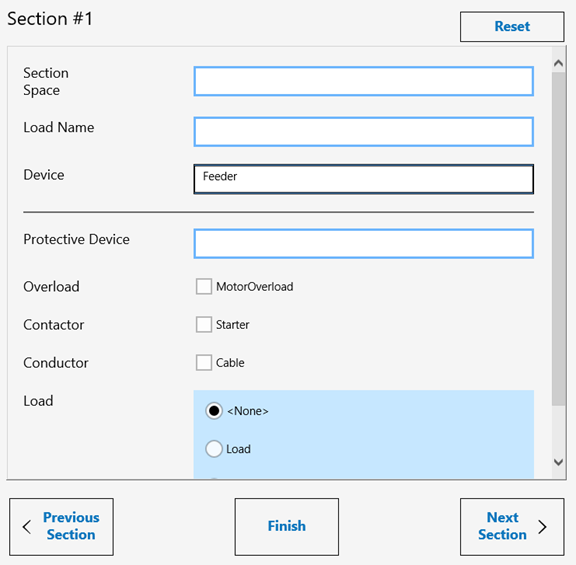The image size is (576, 565).
Task: Tick the Cable conductor checkbox
Action: pyautogui.click(x=204, y=363)
